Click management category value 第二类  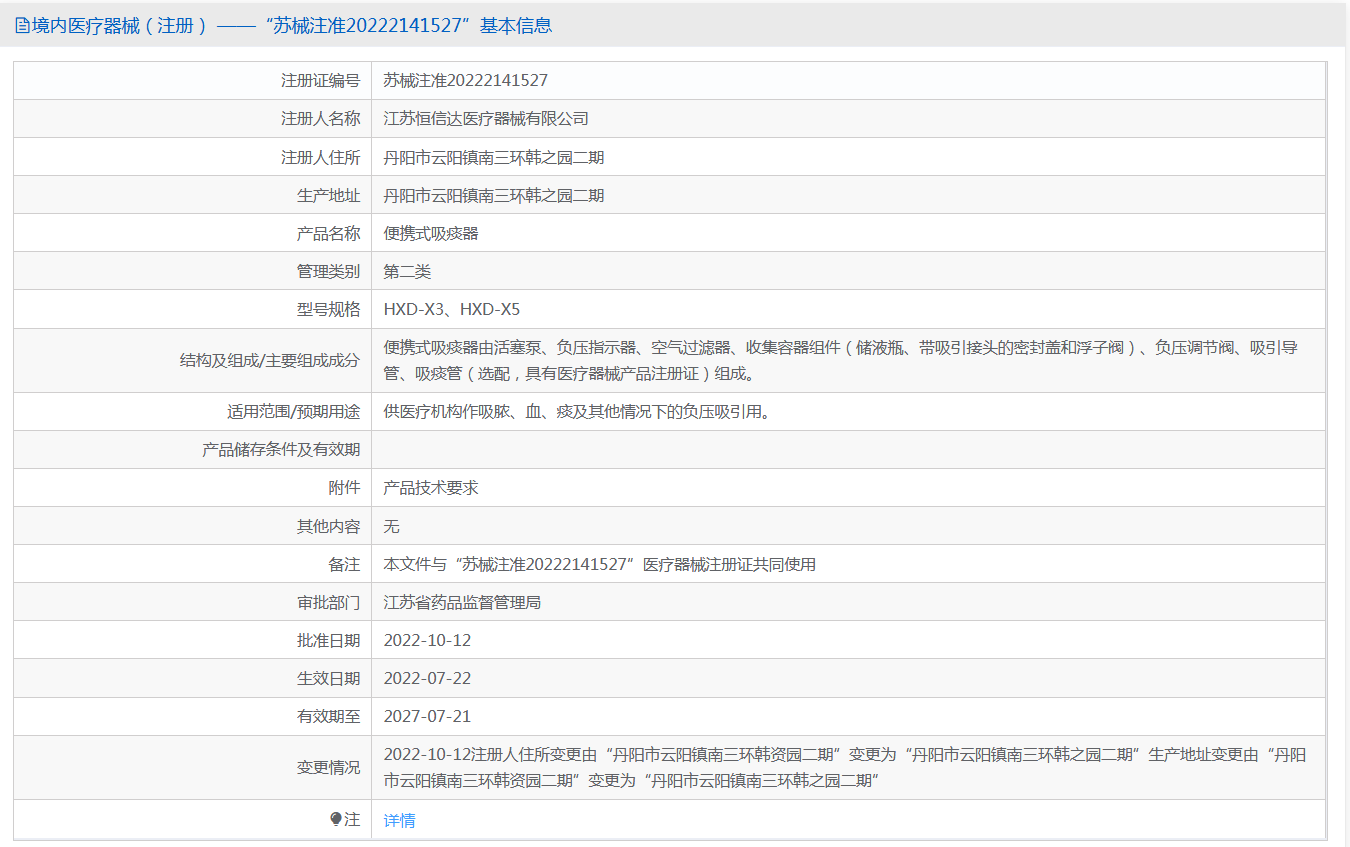(407, 271)
